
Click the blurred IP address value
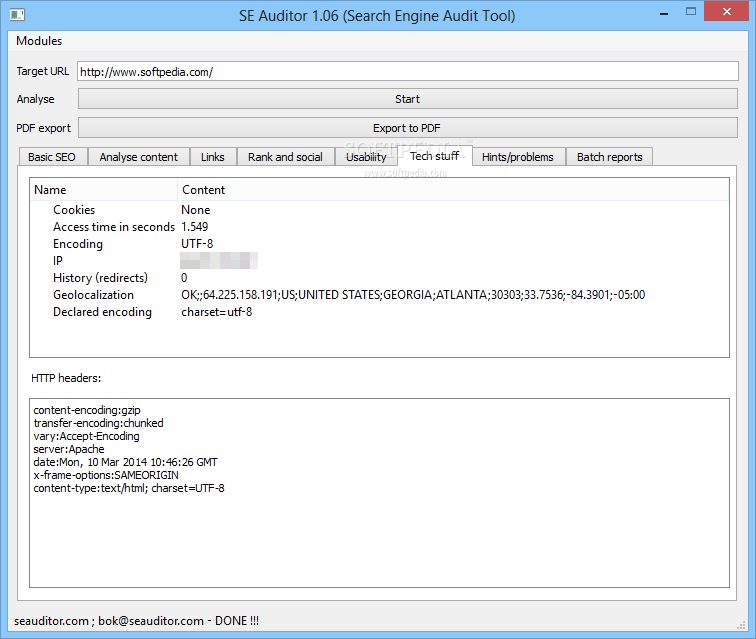[x=219, y=261]
